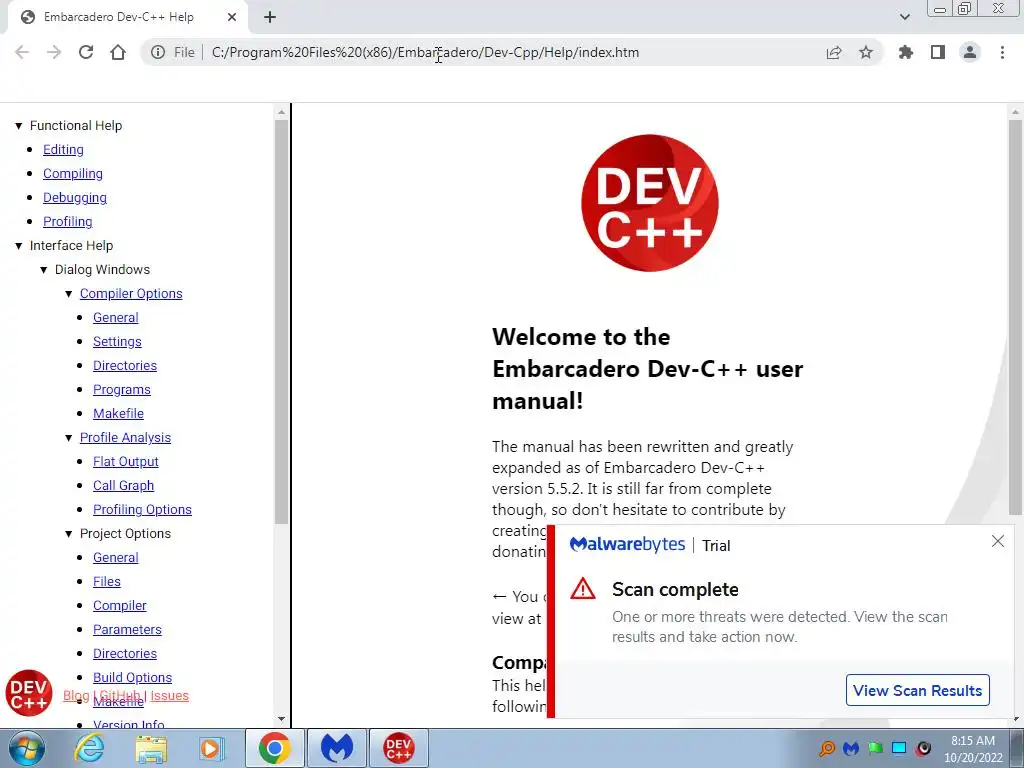Bookmark this page with the star
The width and height of the screenshot is (1024, 768).
[866, 52]
